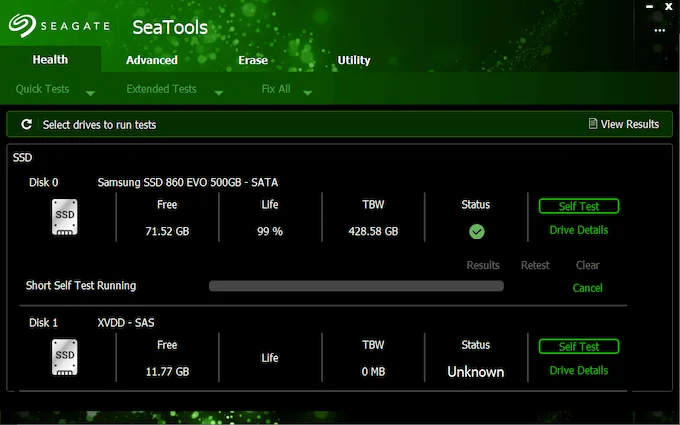Click the 11.77 GB free value

(x=167, y=372)
